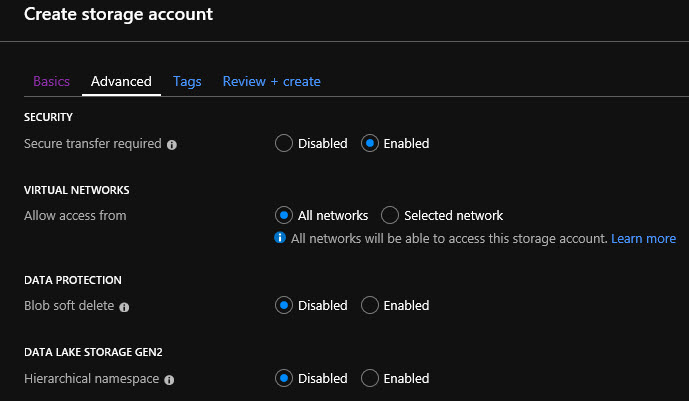689x401 pixels.
Task: Click the Blob soft delete label
Action: (69, 306)
